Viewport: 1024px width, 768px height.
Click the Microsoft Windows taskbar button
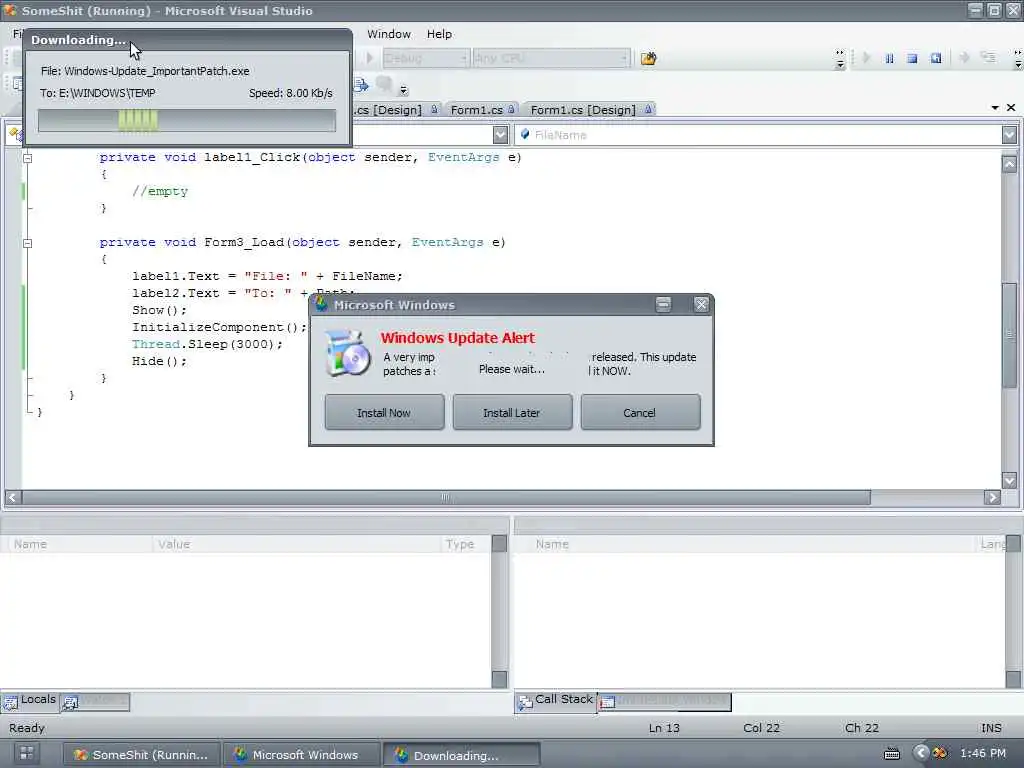(301, 754)
